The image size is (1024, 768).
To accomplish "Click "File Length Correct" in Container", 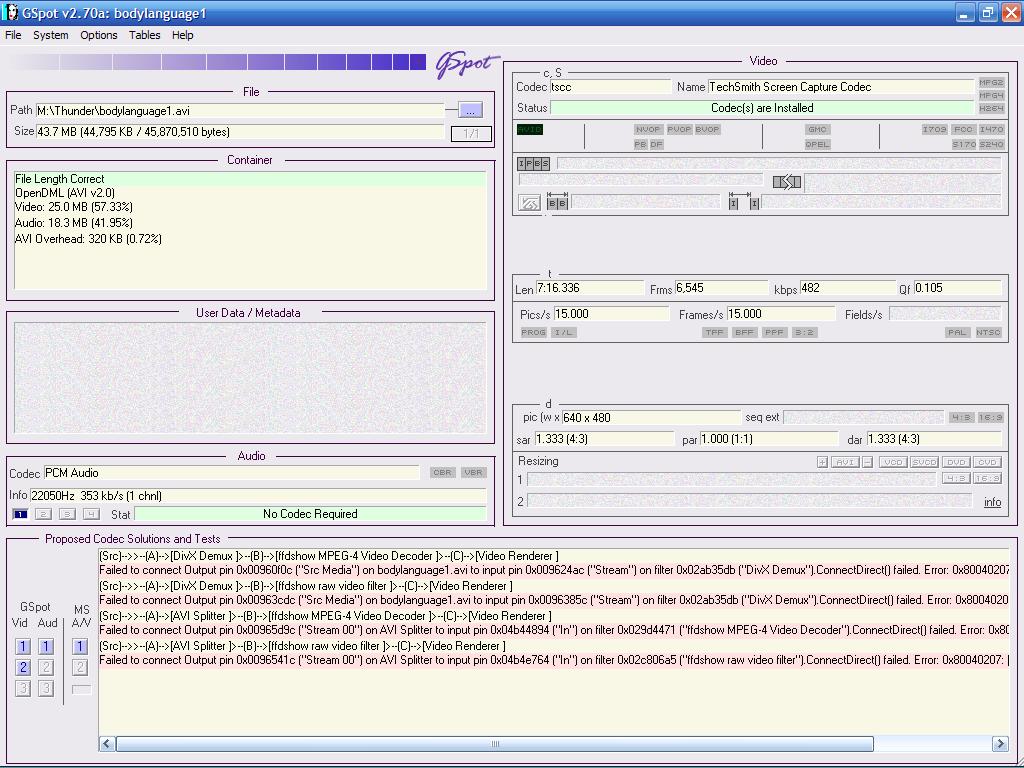I will coord(59,179).
